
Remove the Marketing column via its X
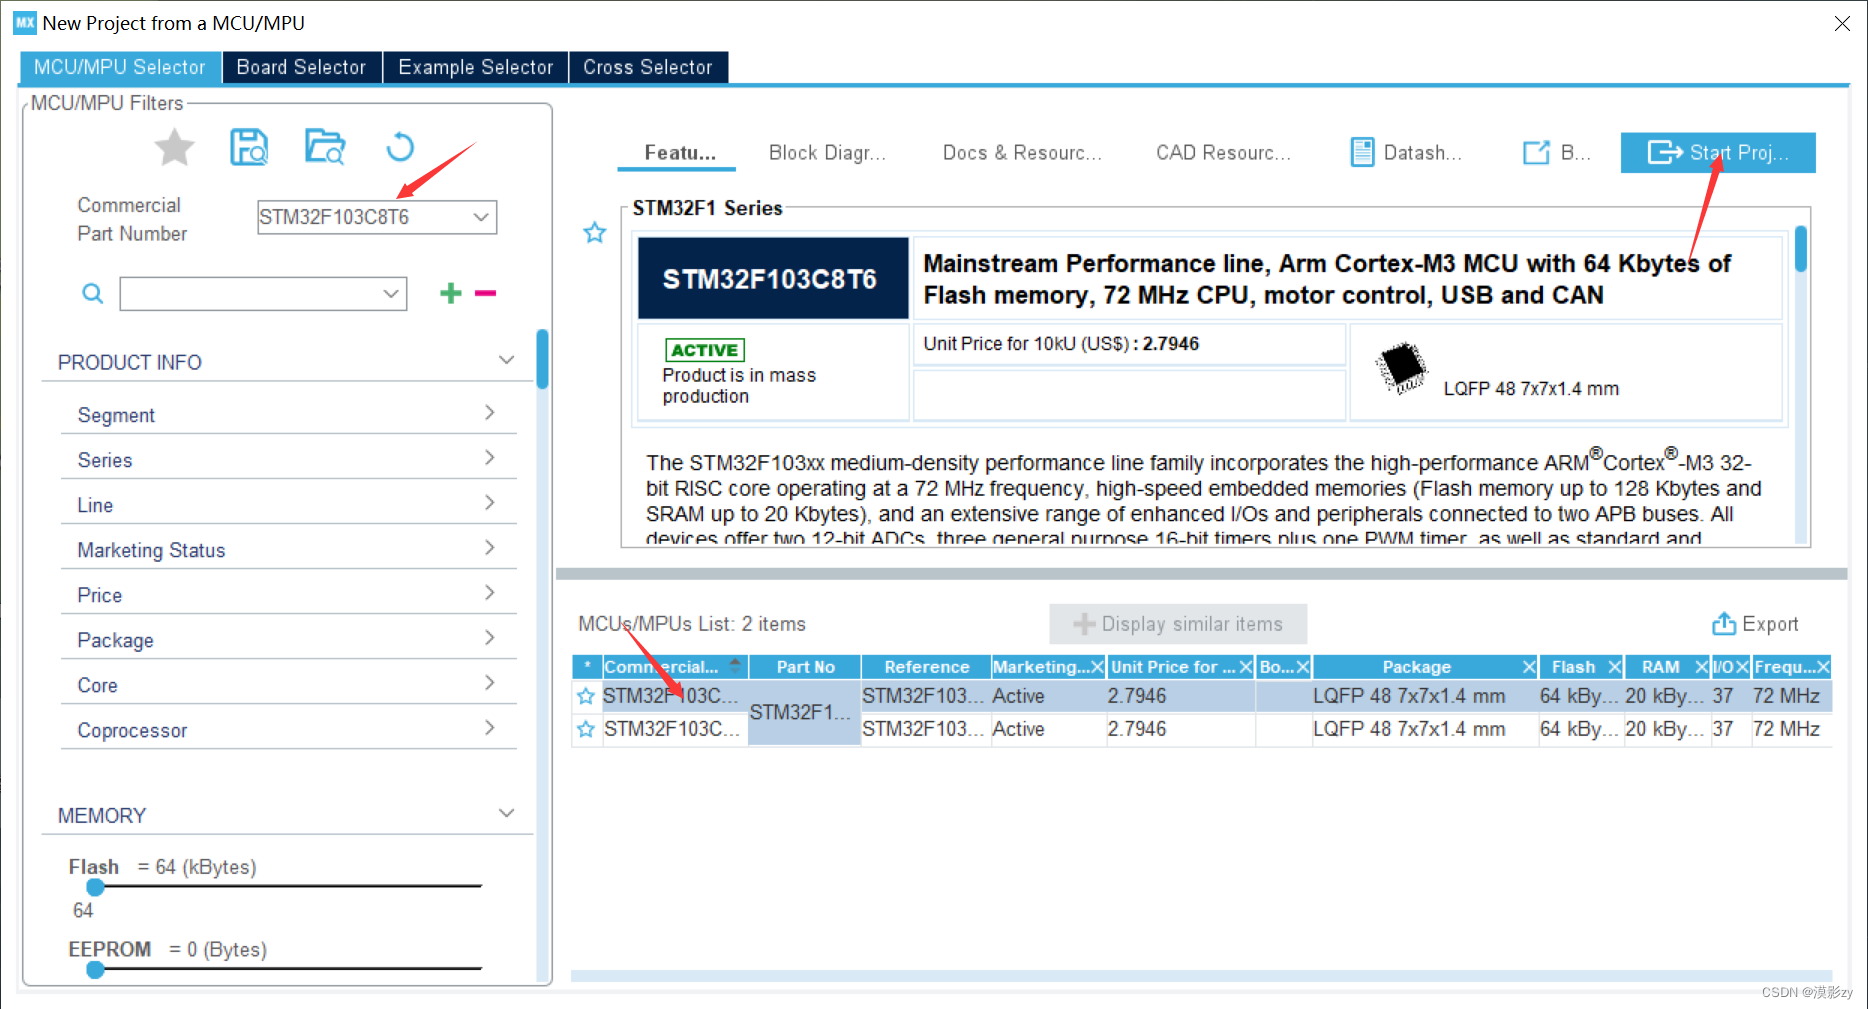(x=1097, y=667)
